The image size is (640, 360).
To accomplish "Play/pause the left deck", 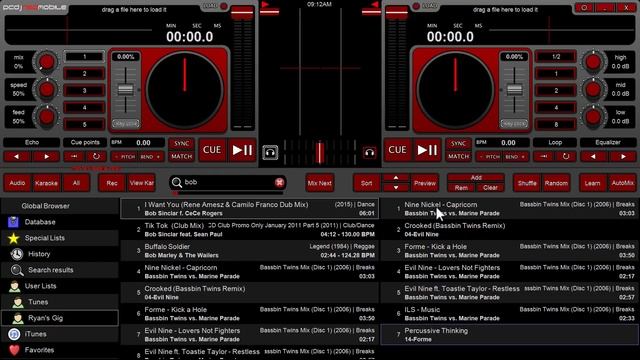I will pyautogui.click(x=242, y=150).
